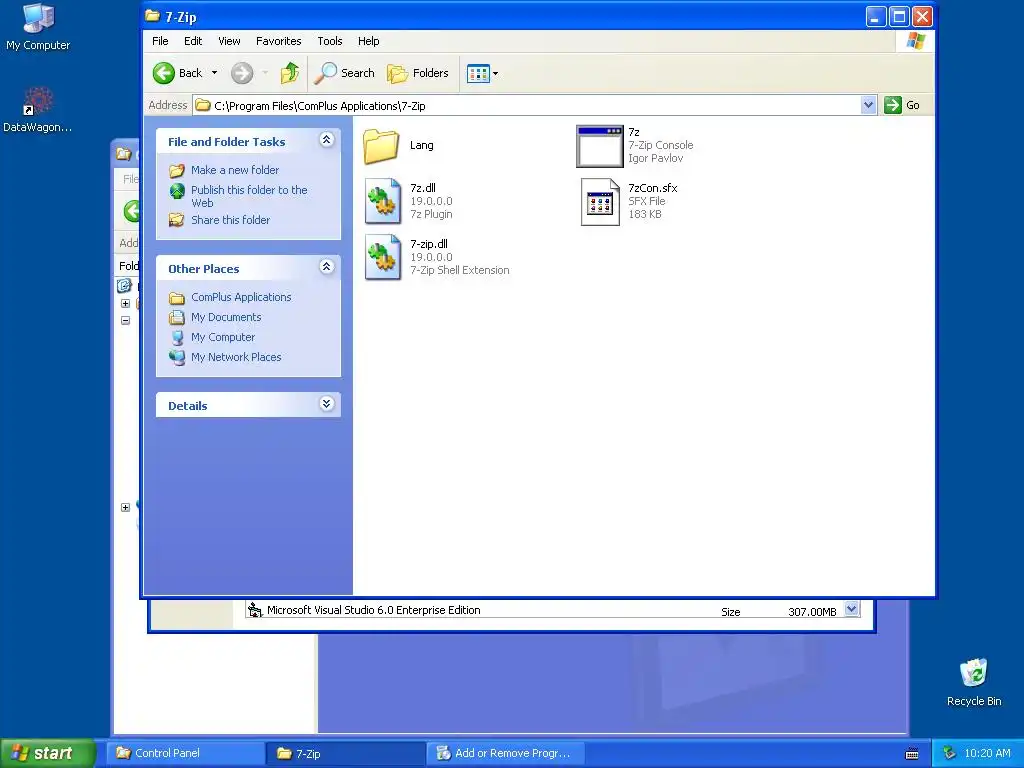Go to ComPlus Applications folder link
The width and height of the screenshot is (1024, 768).
(241, 297)
